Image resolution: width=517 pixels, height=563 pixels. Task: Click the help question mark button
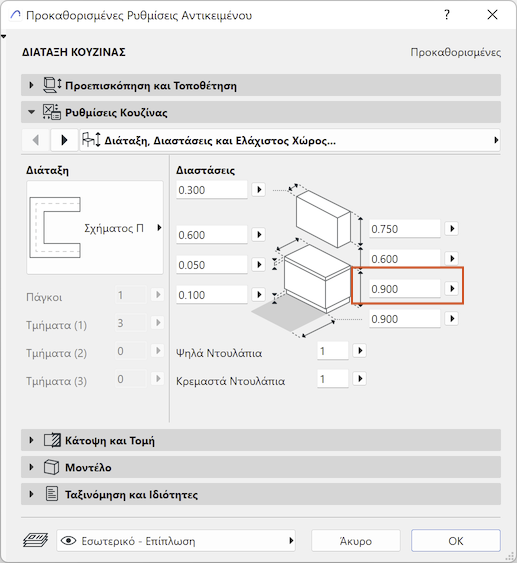[x=447, y=15]
